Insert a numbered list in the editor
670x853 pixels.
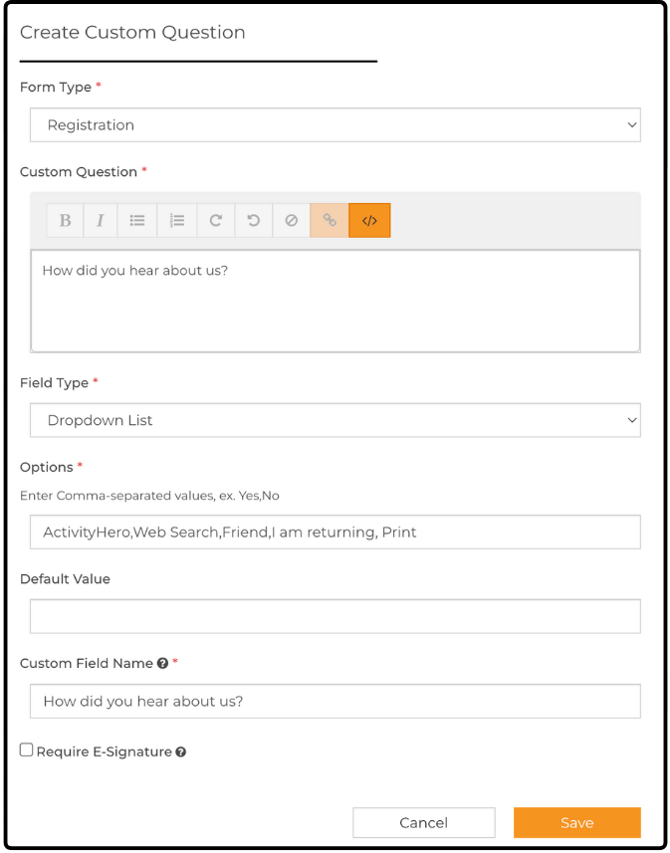click(x=177, y=220)
